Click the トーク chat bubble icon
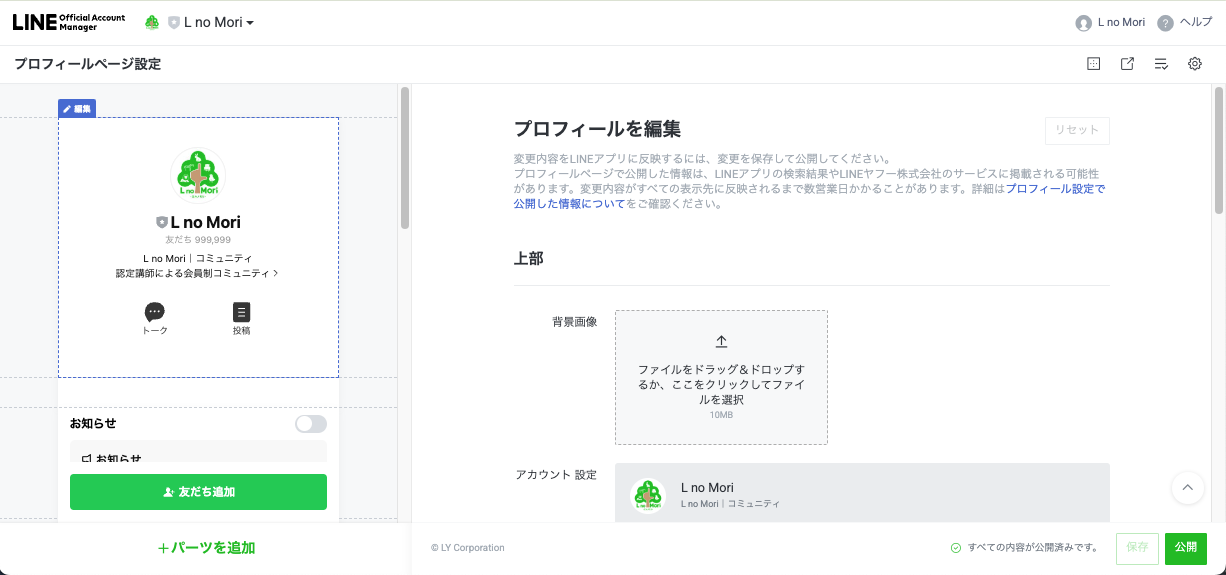This screenshot has height=575, width=1226. [155, 312]
